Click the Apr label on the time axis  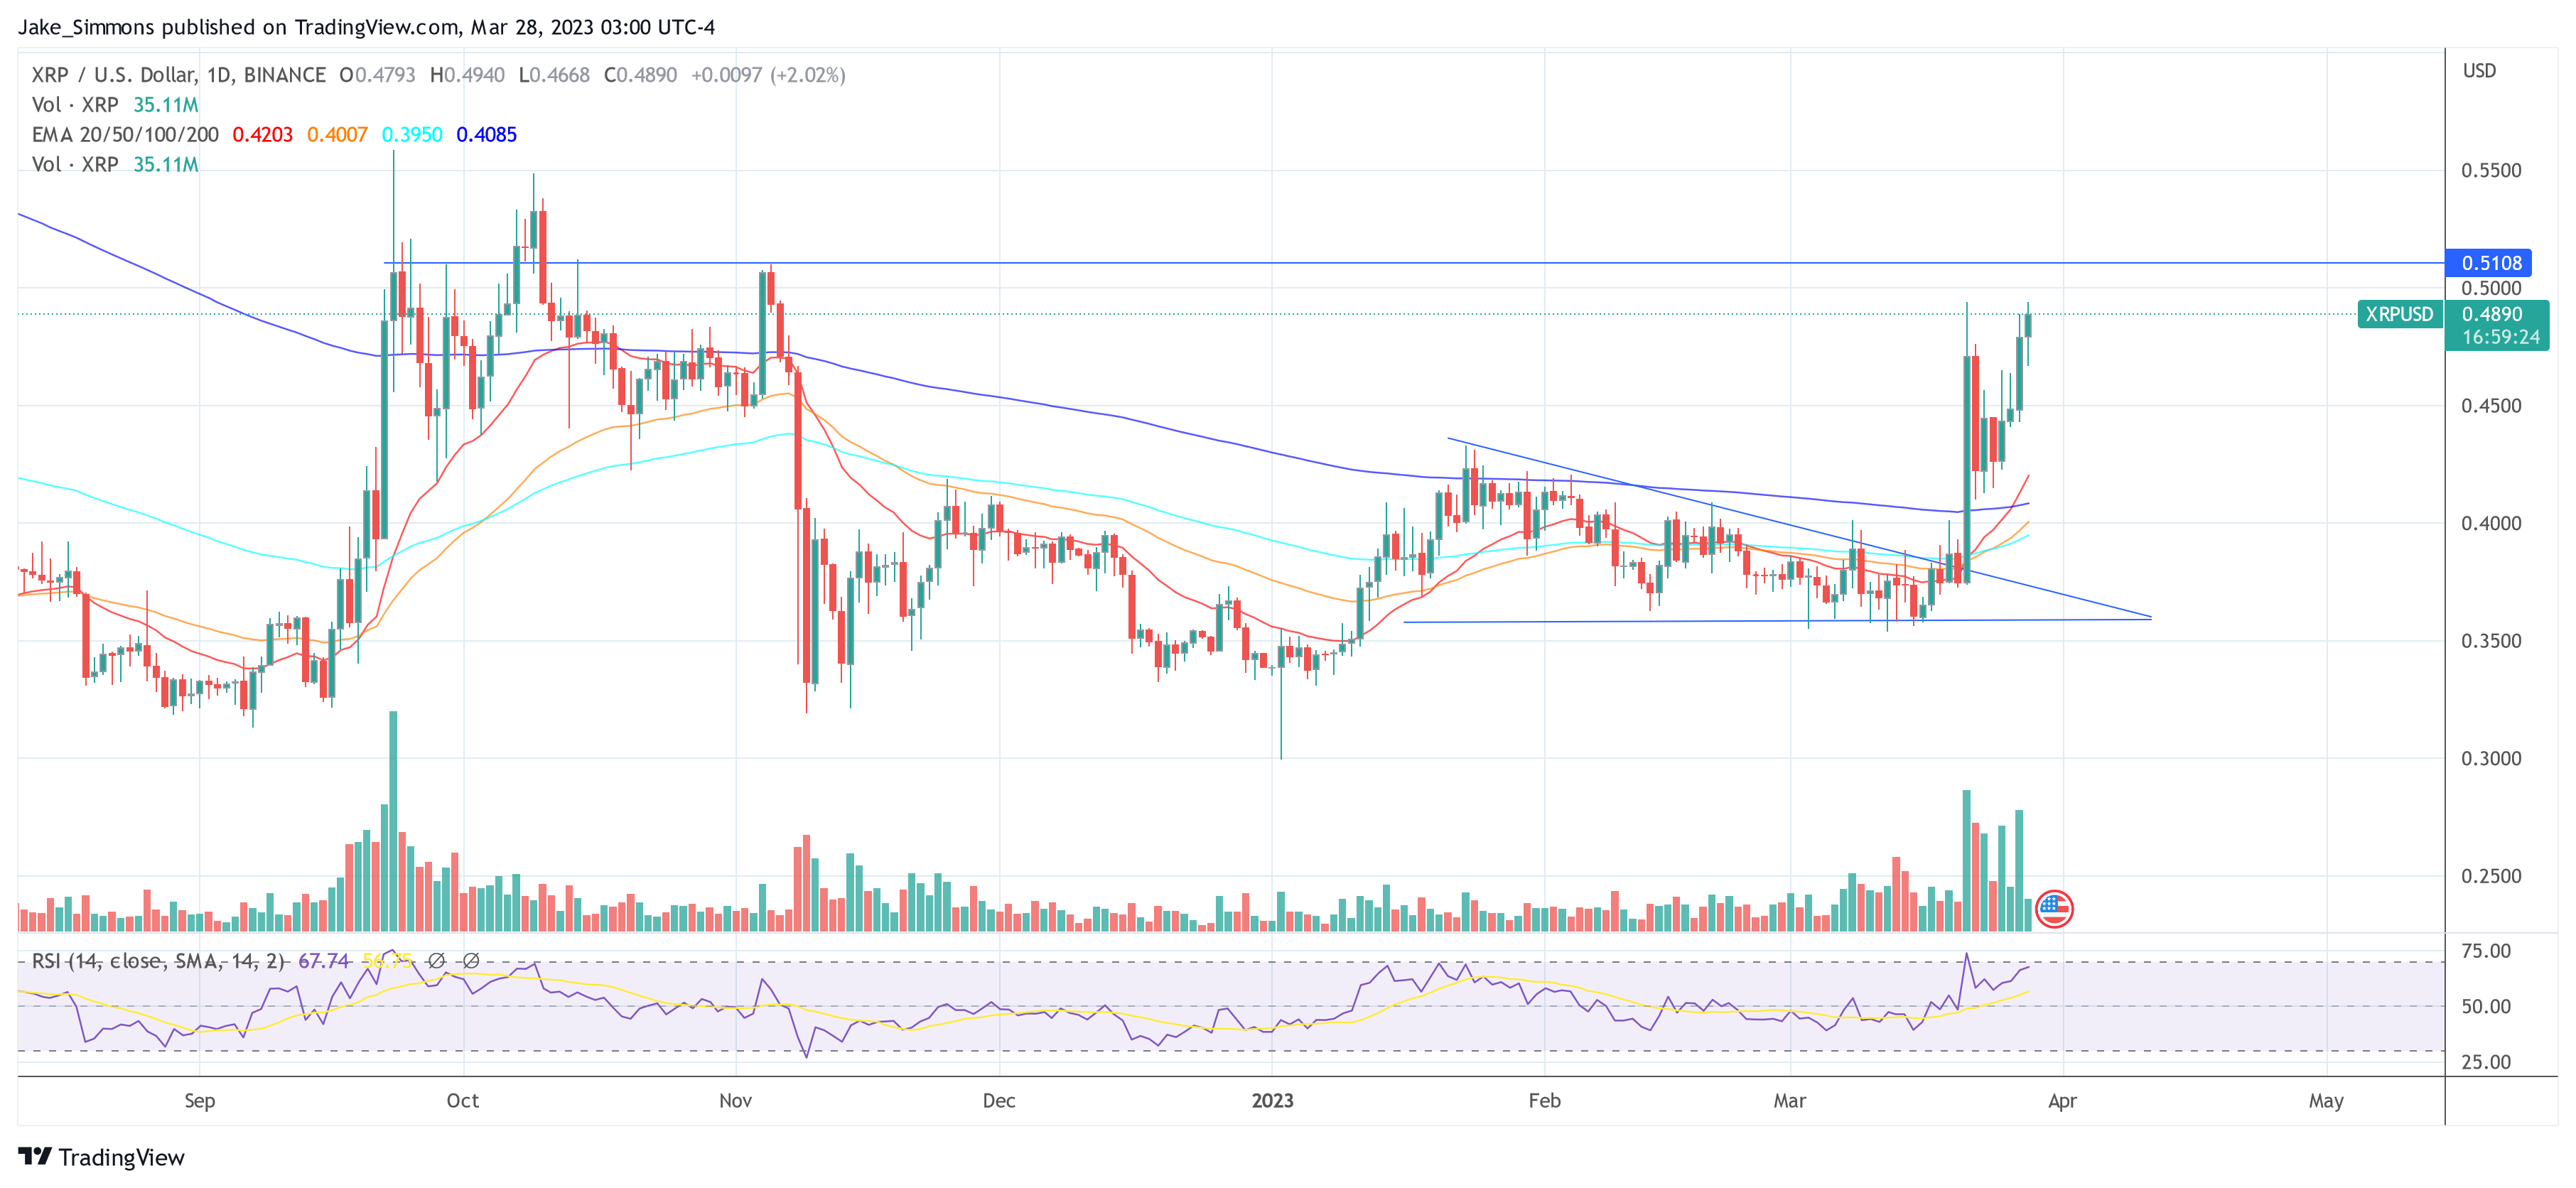point(2063,1101)
